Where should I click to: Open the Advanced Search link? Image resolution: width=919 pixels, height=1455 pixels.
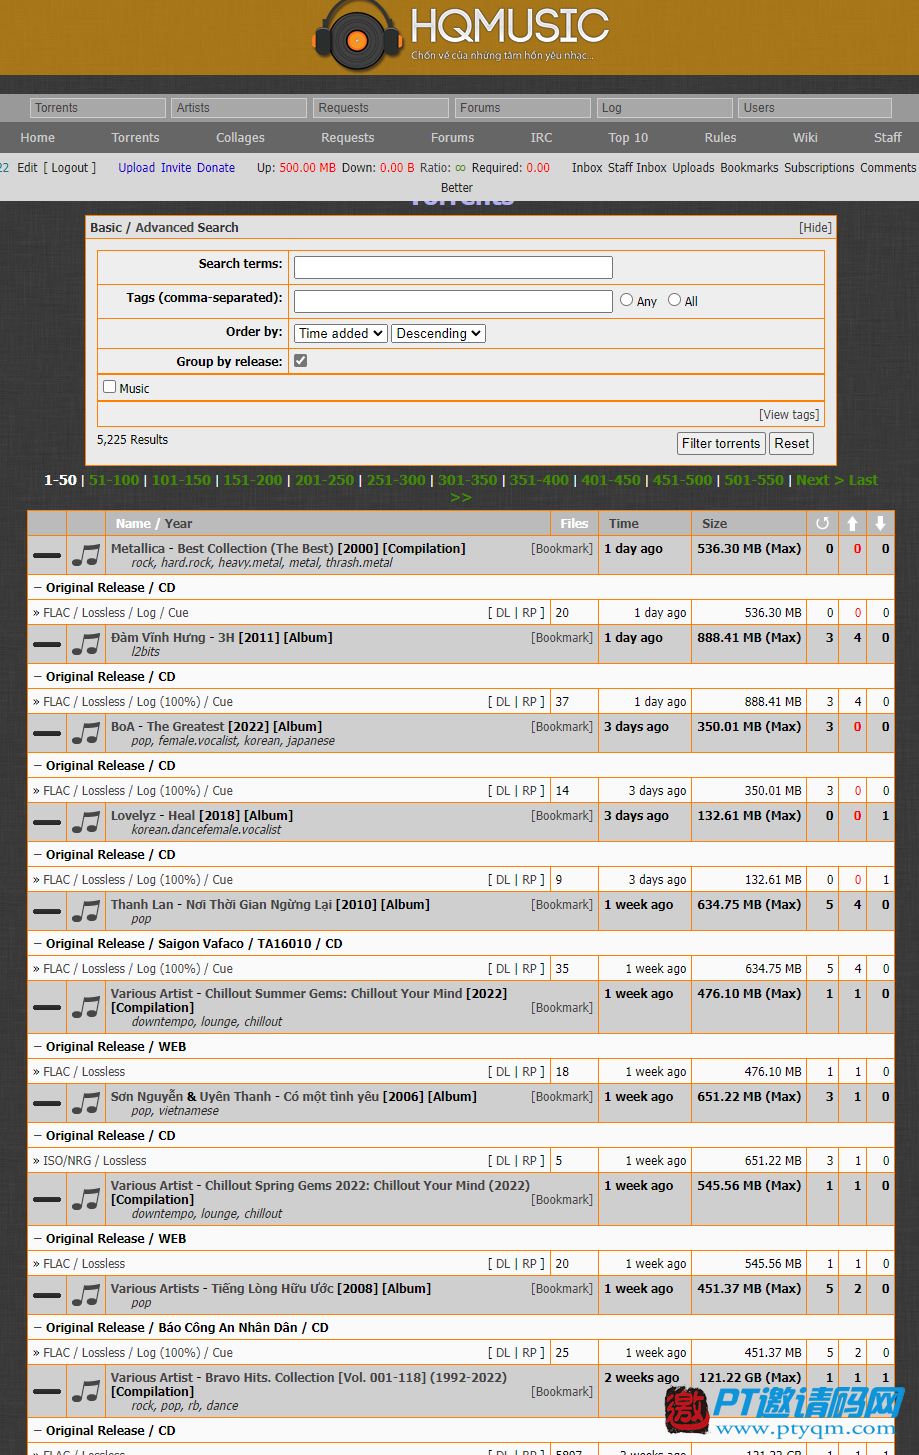pos(187,227)
